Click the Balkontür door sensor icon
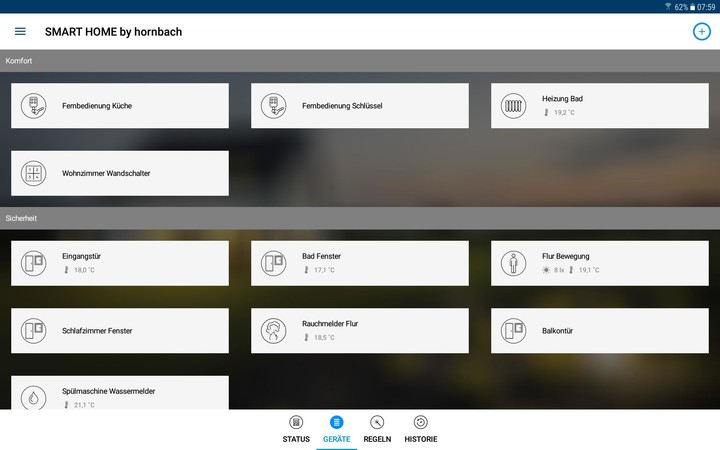This screenshot has width=720, height=450. click(x=513, y=331)
